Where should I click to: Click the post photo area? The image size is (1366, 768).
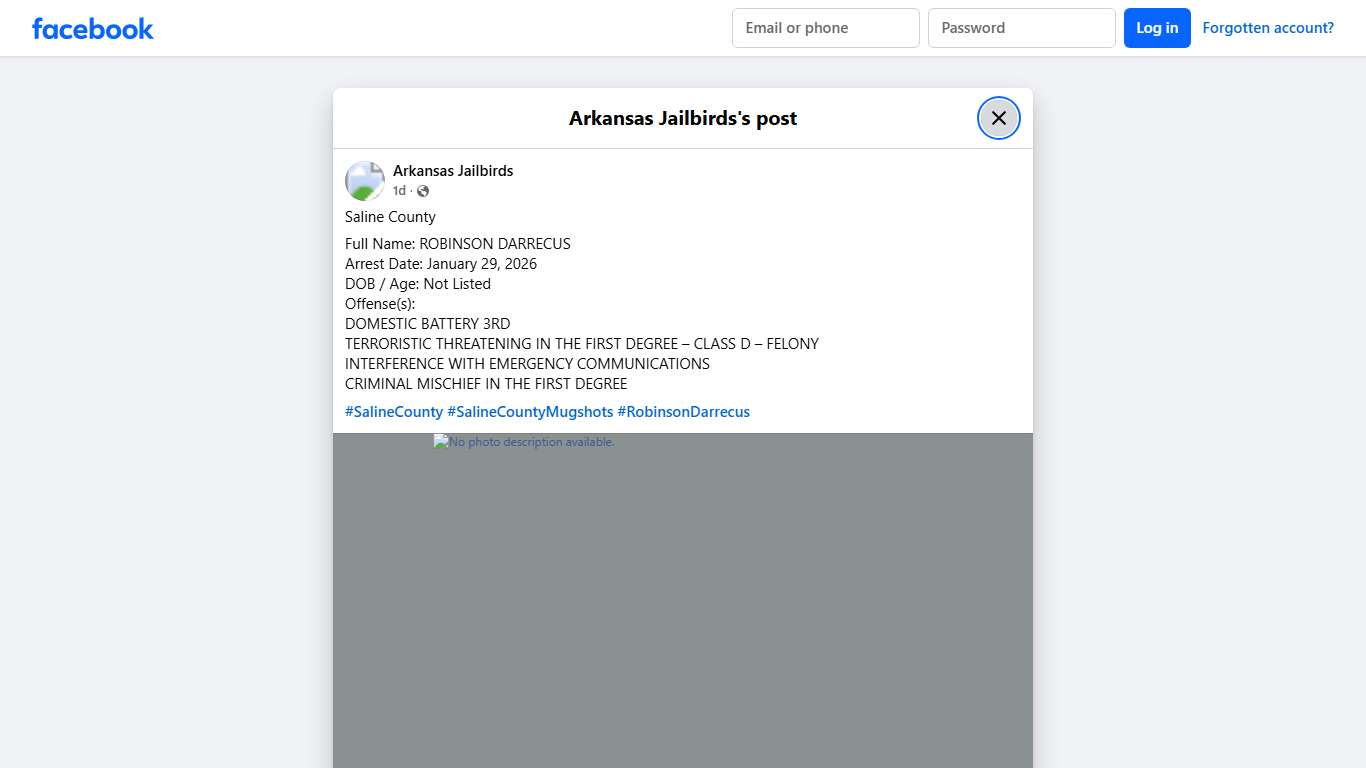(x=683, y=600)
